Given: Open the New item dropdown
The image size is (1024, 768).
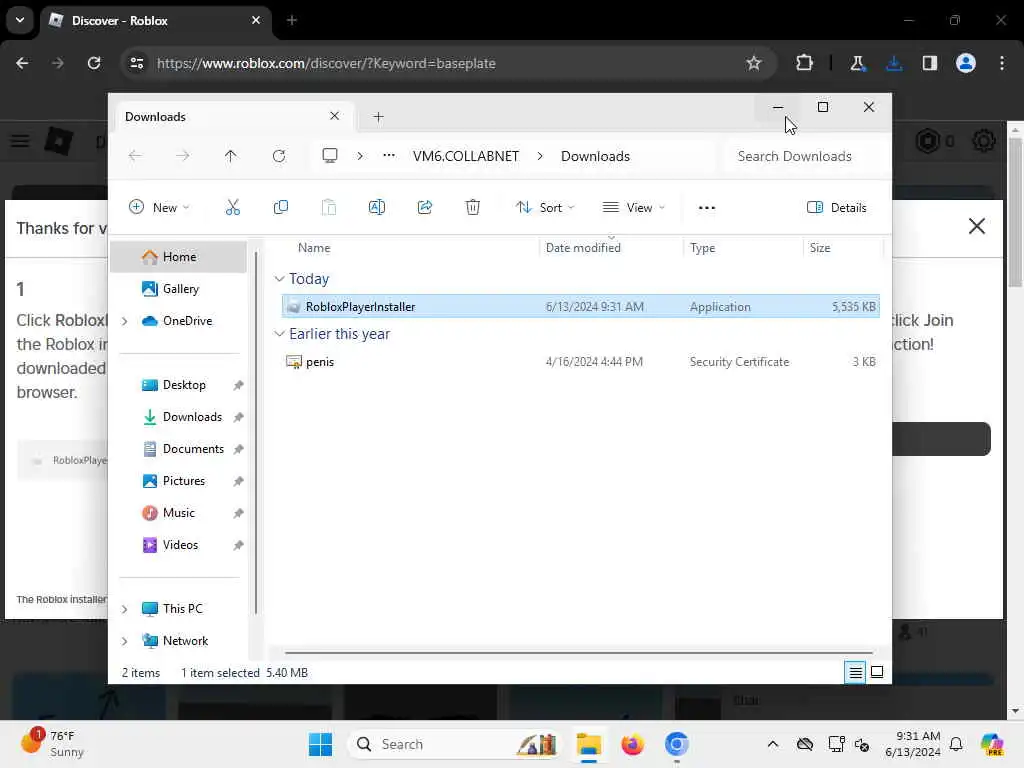Looking at the screenshot, I should (x=159, y=208).
